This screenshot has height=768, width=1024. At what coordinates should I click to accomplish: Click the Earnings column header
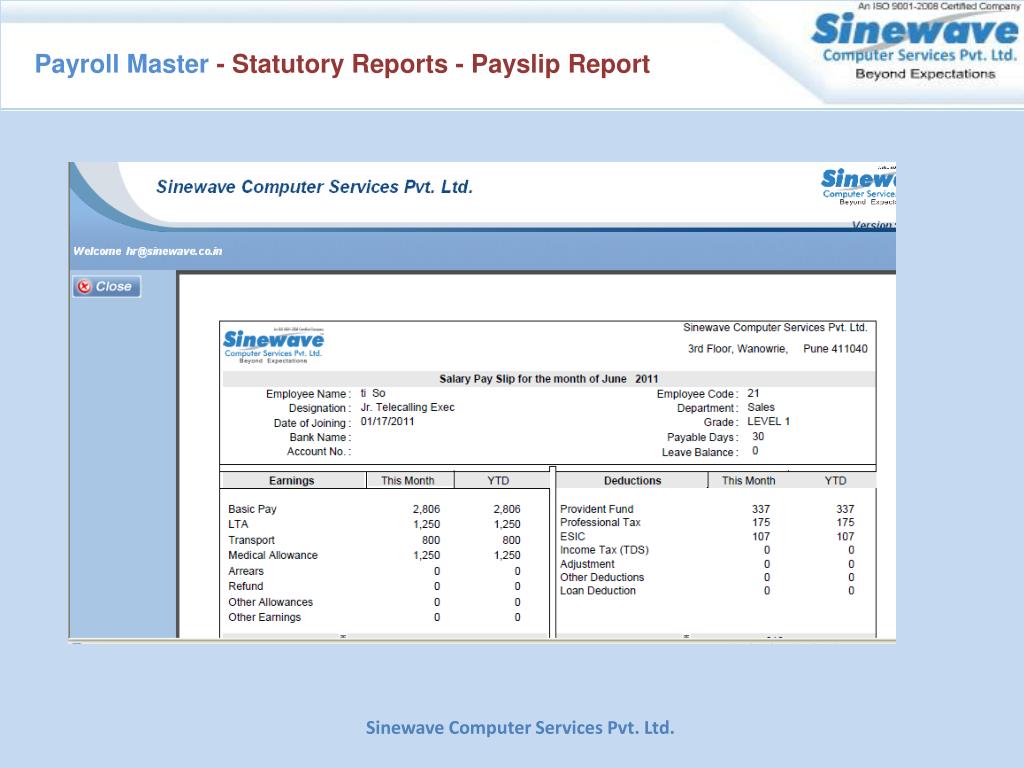coord(291,481)
